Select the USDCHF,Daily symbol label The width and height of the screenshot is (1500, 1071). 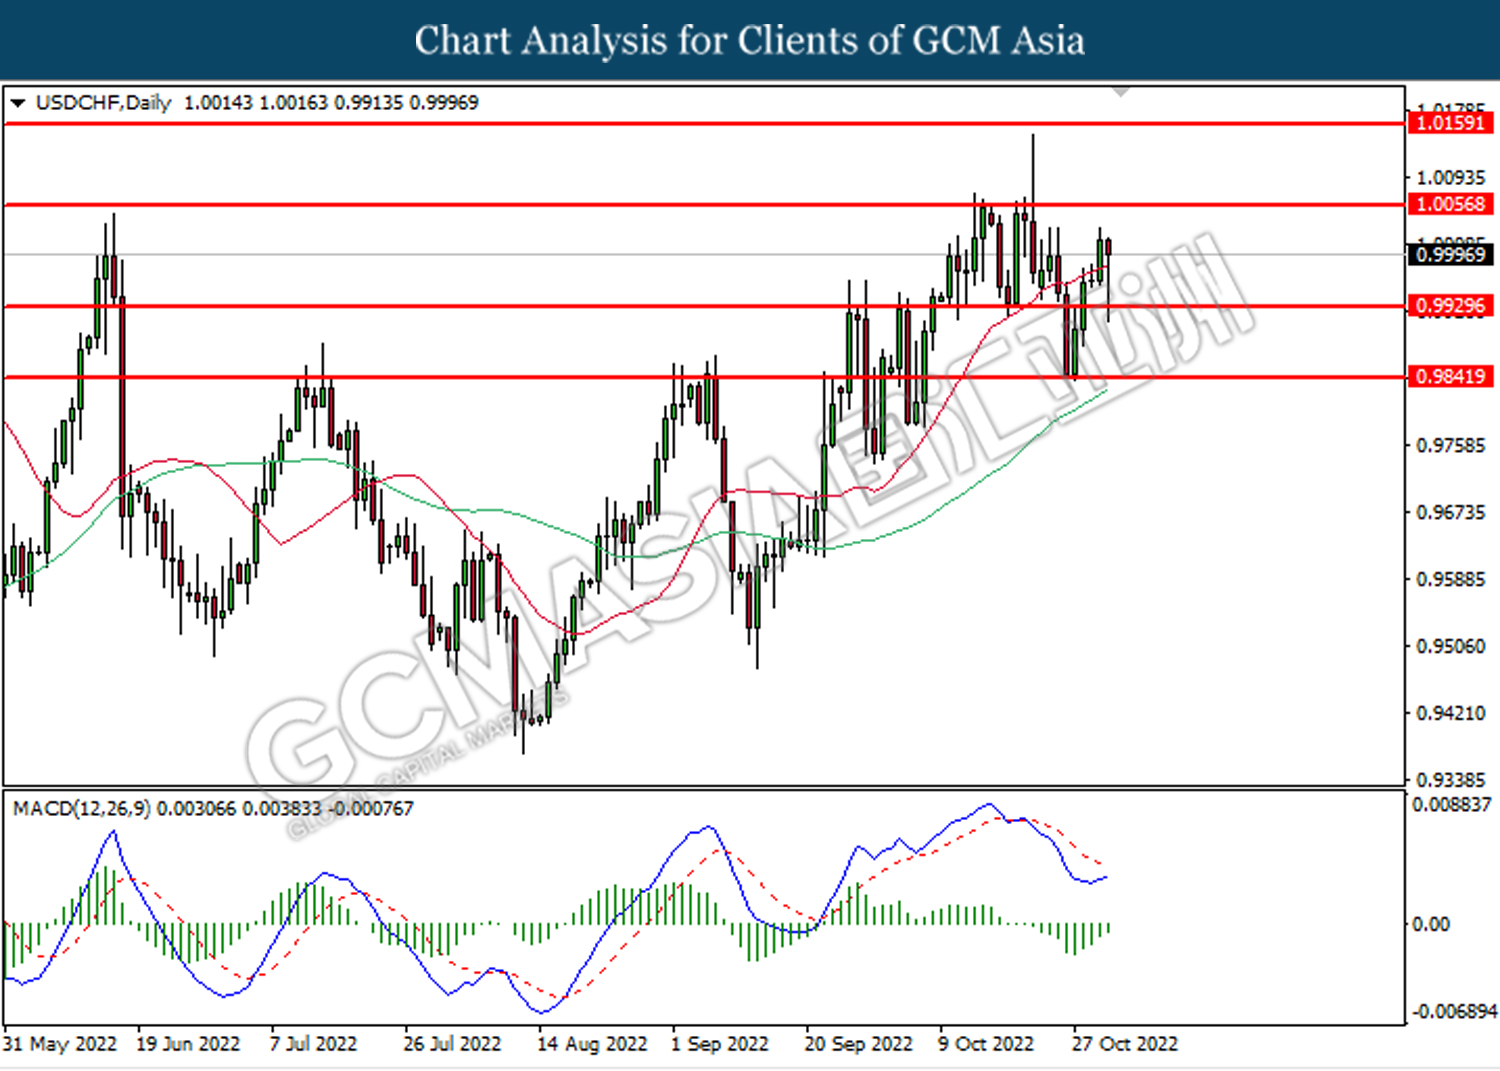click(103, 103)
